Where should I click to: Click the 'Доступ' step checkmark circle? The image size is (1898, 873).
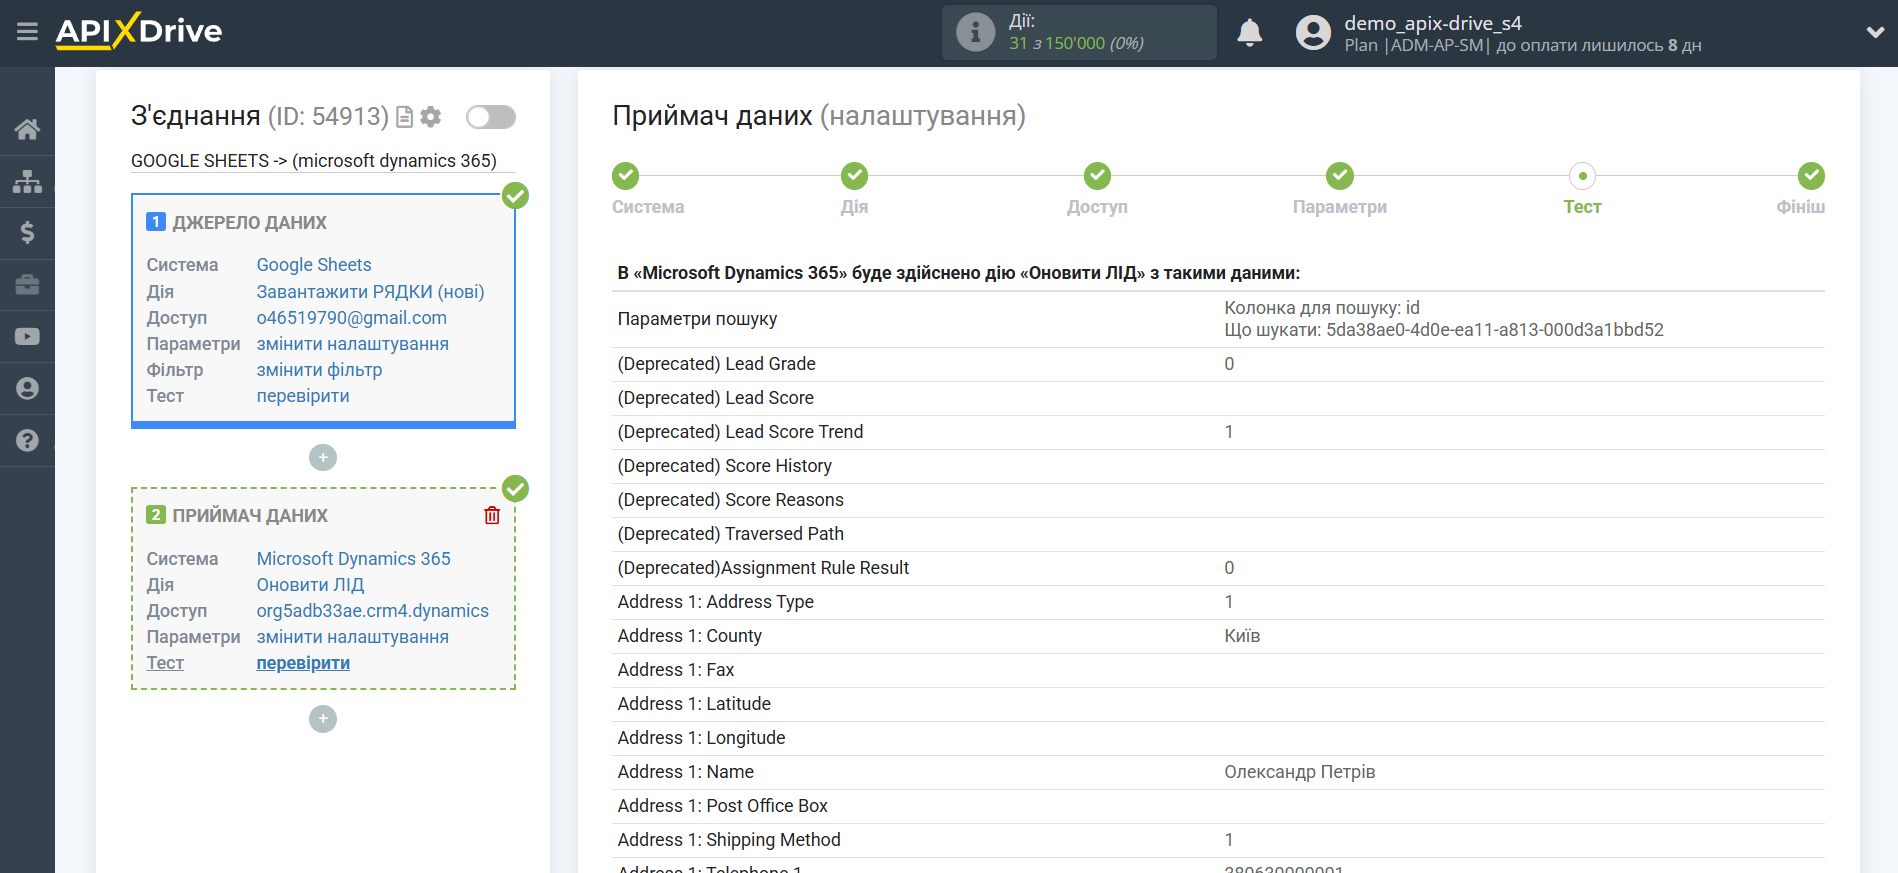[1097, 176]
